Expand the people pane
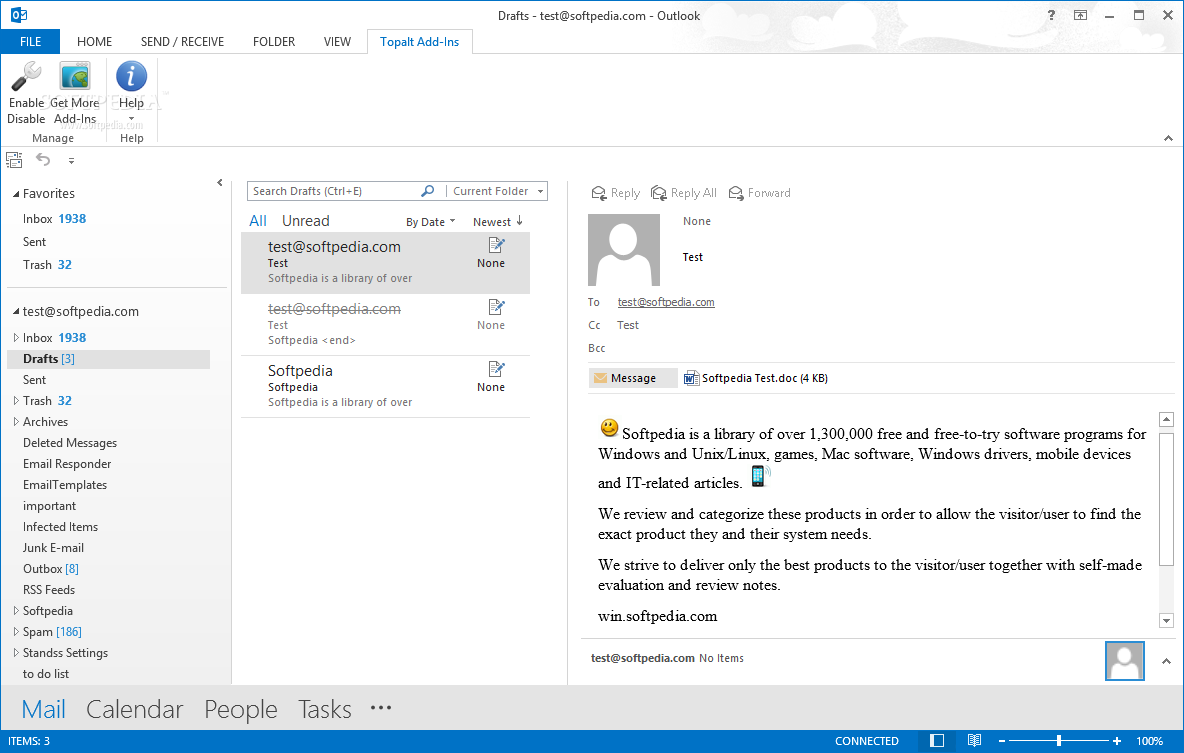 [1166, 662]
